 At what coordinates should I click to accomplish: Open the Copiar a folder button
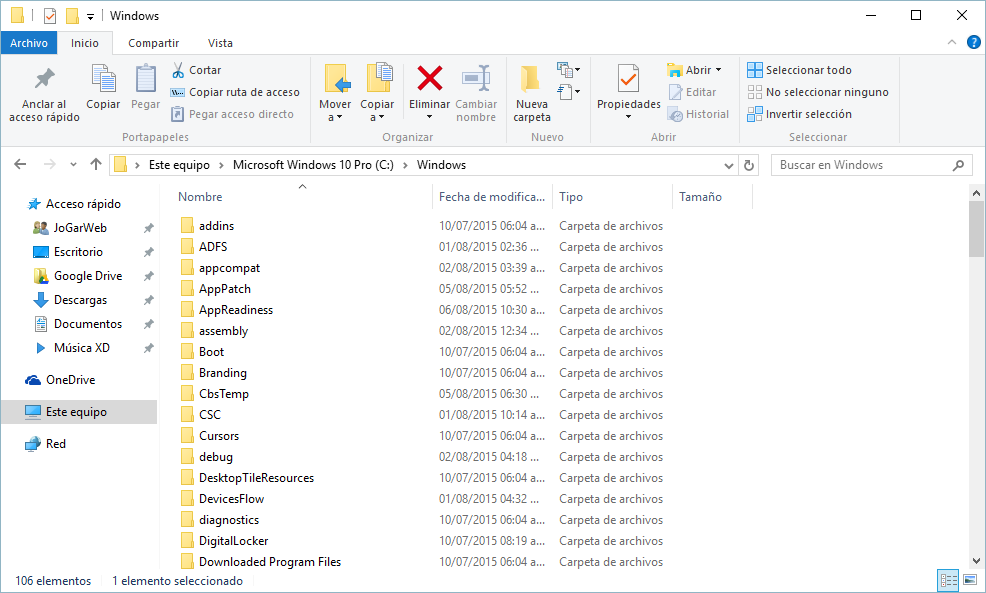tap(377, 92)
